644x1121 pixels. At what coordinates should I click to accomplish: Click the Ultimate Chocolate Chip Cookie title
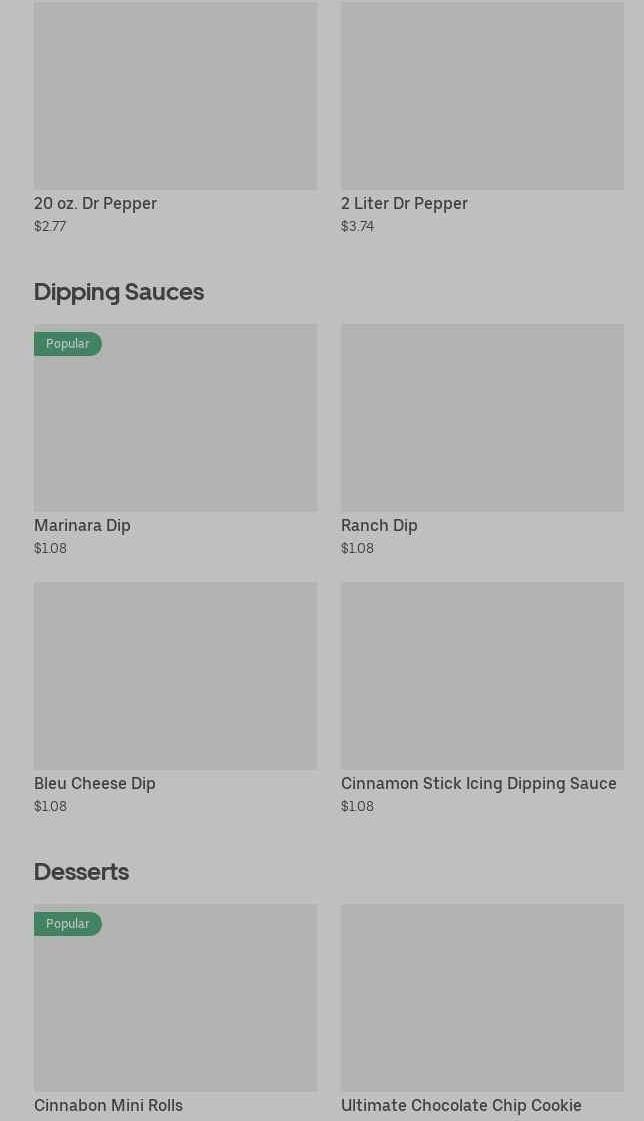pyautogui.click(x=461, y=1105)
